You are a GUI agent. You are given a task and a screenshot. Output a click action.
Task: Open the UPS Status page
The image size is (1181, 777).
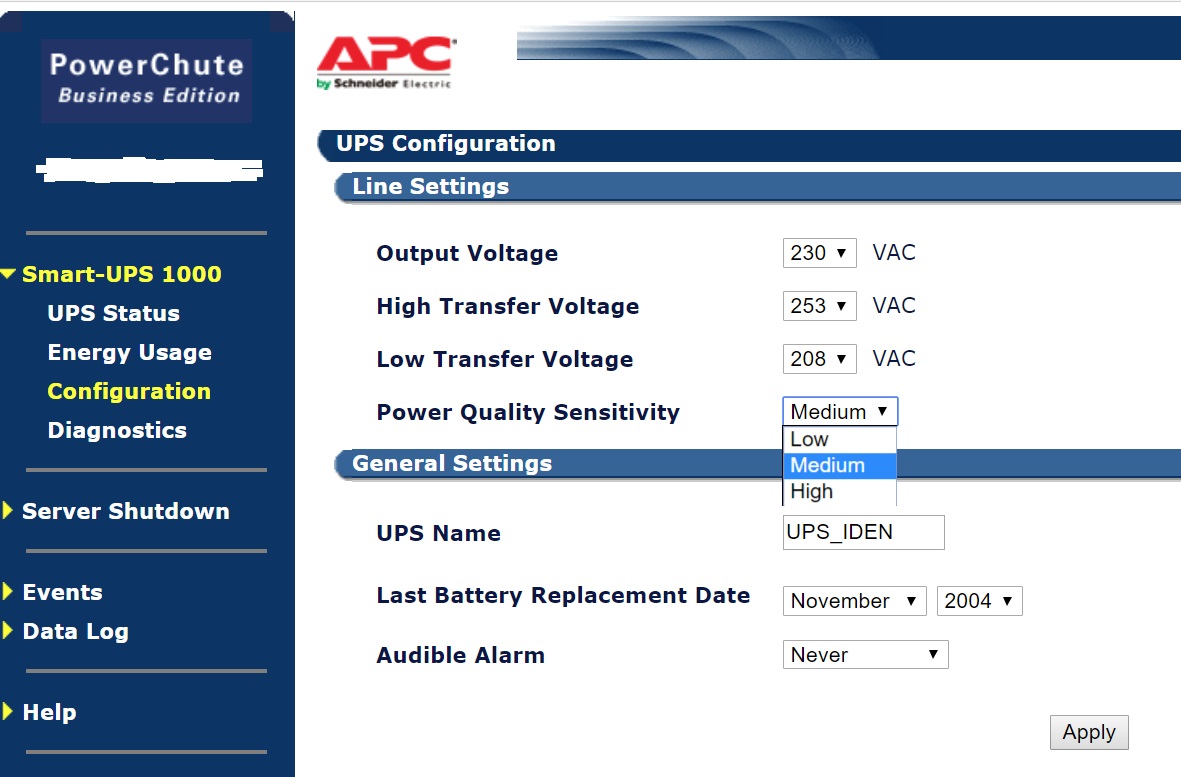[x=113, y=313]
